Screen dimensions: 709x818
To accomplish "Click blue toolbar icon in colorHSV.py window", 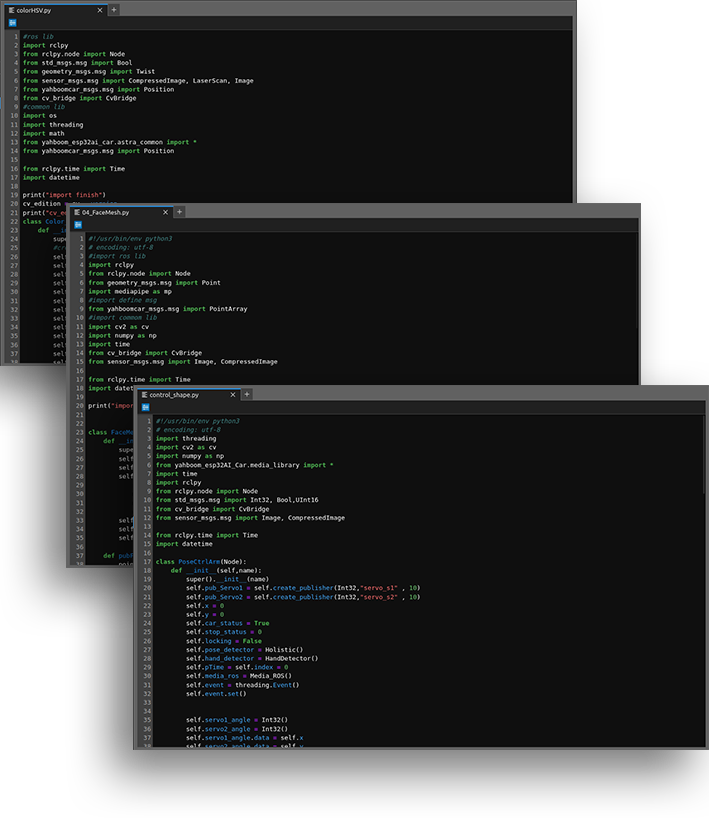I will click(x=13, y=22).
